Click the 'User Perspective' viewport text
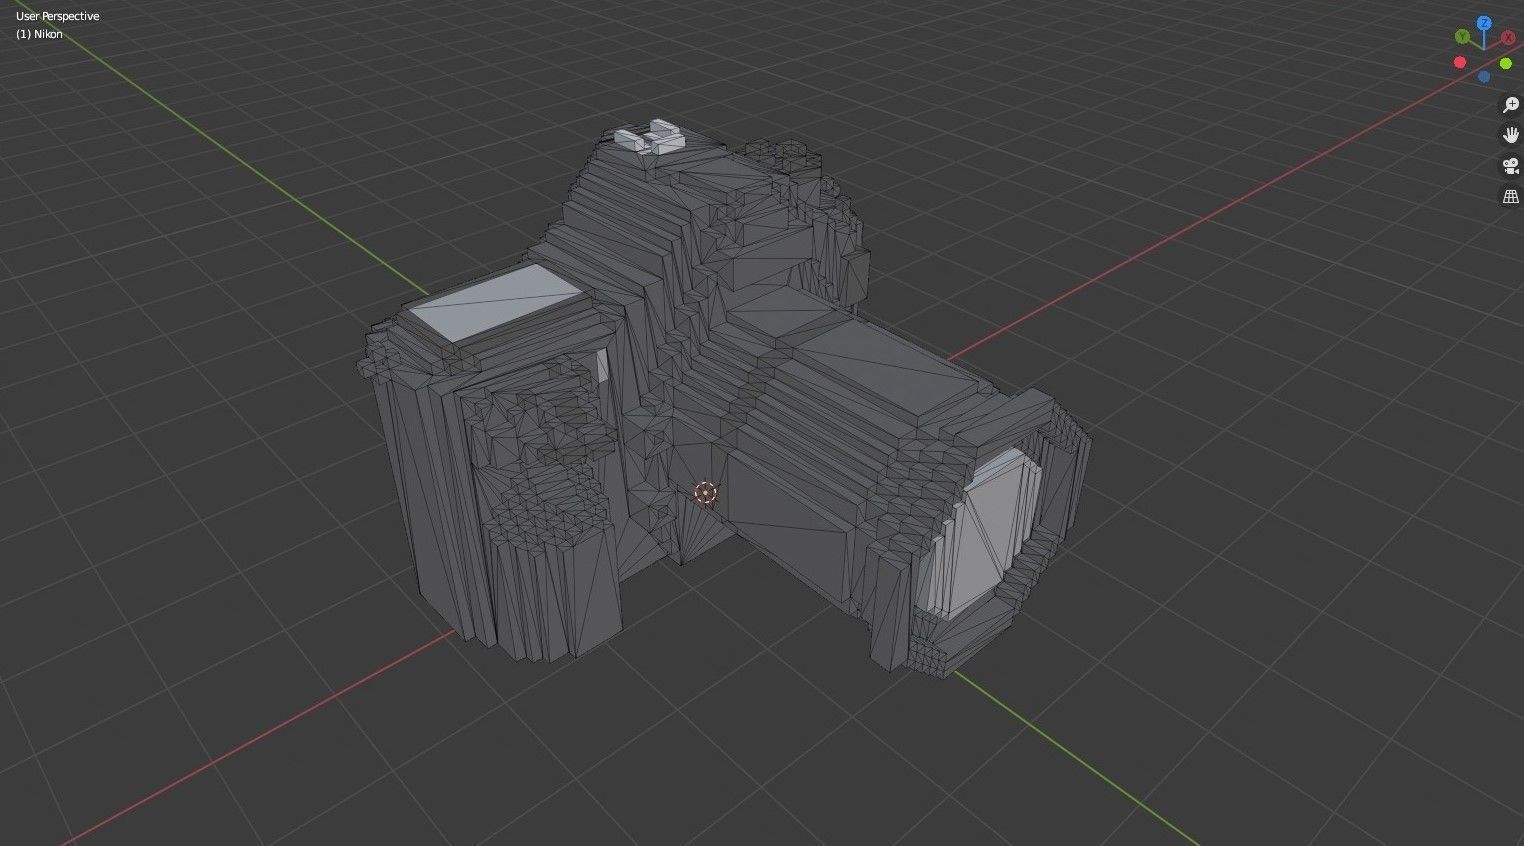Image resolution: width=1524 pixels, height=846 pixels. click(x=57, y=16)
